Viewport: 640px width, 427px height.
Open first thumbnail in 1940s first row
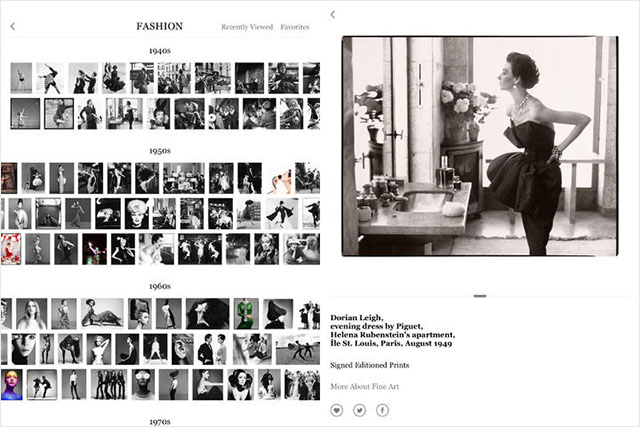coord(21,78)
